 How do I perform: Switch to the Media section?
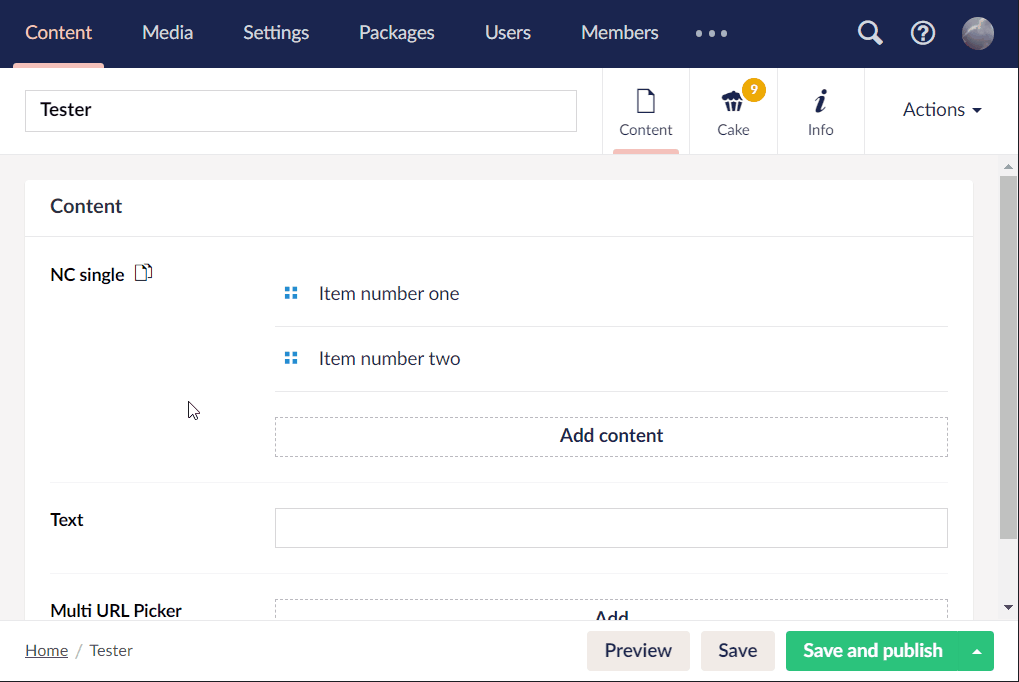167,32
